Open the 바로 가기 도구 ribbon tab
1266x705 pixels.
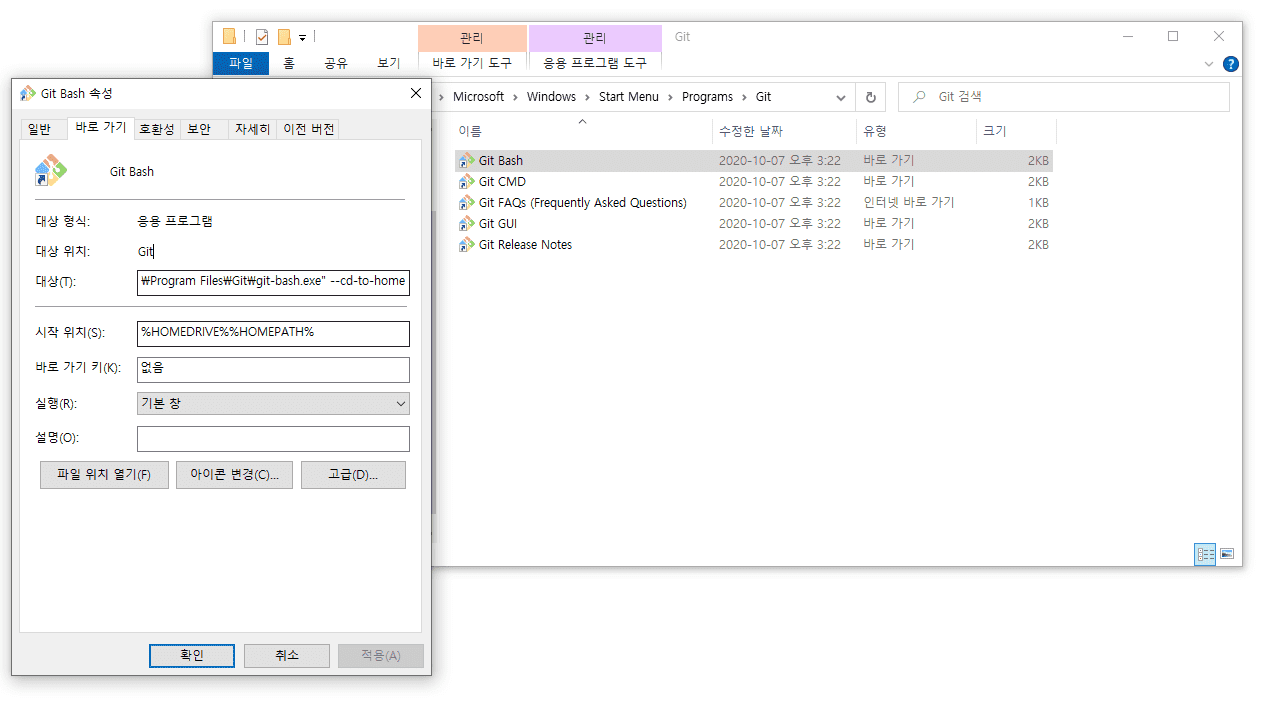(472, 63)
